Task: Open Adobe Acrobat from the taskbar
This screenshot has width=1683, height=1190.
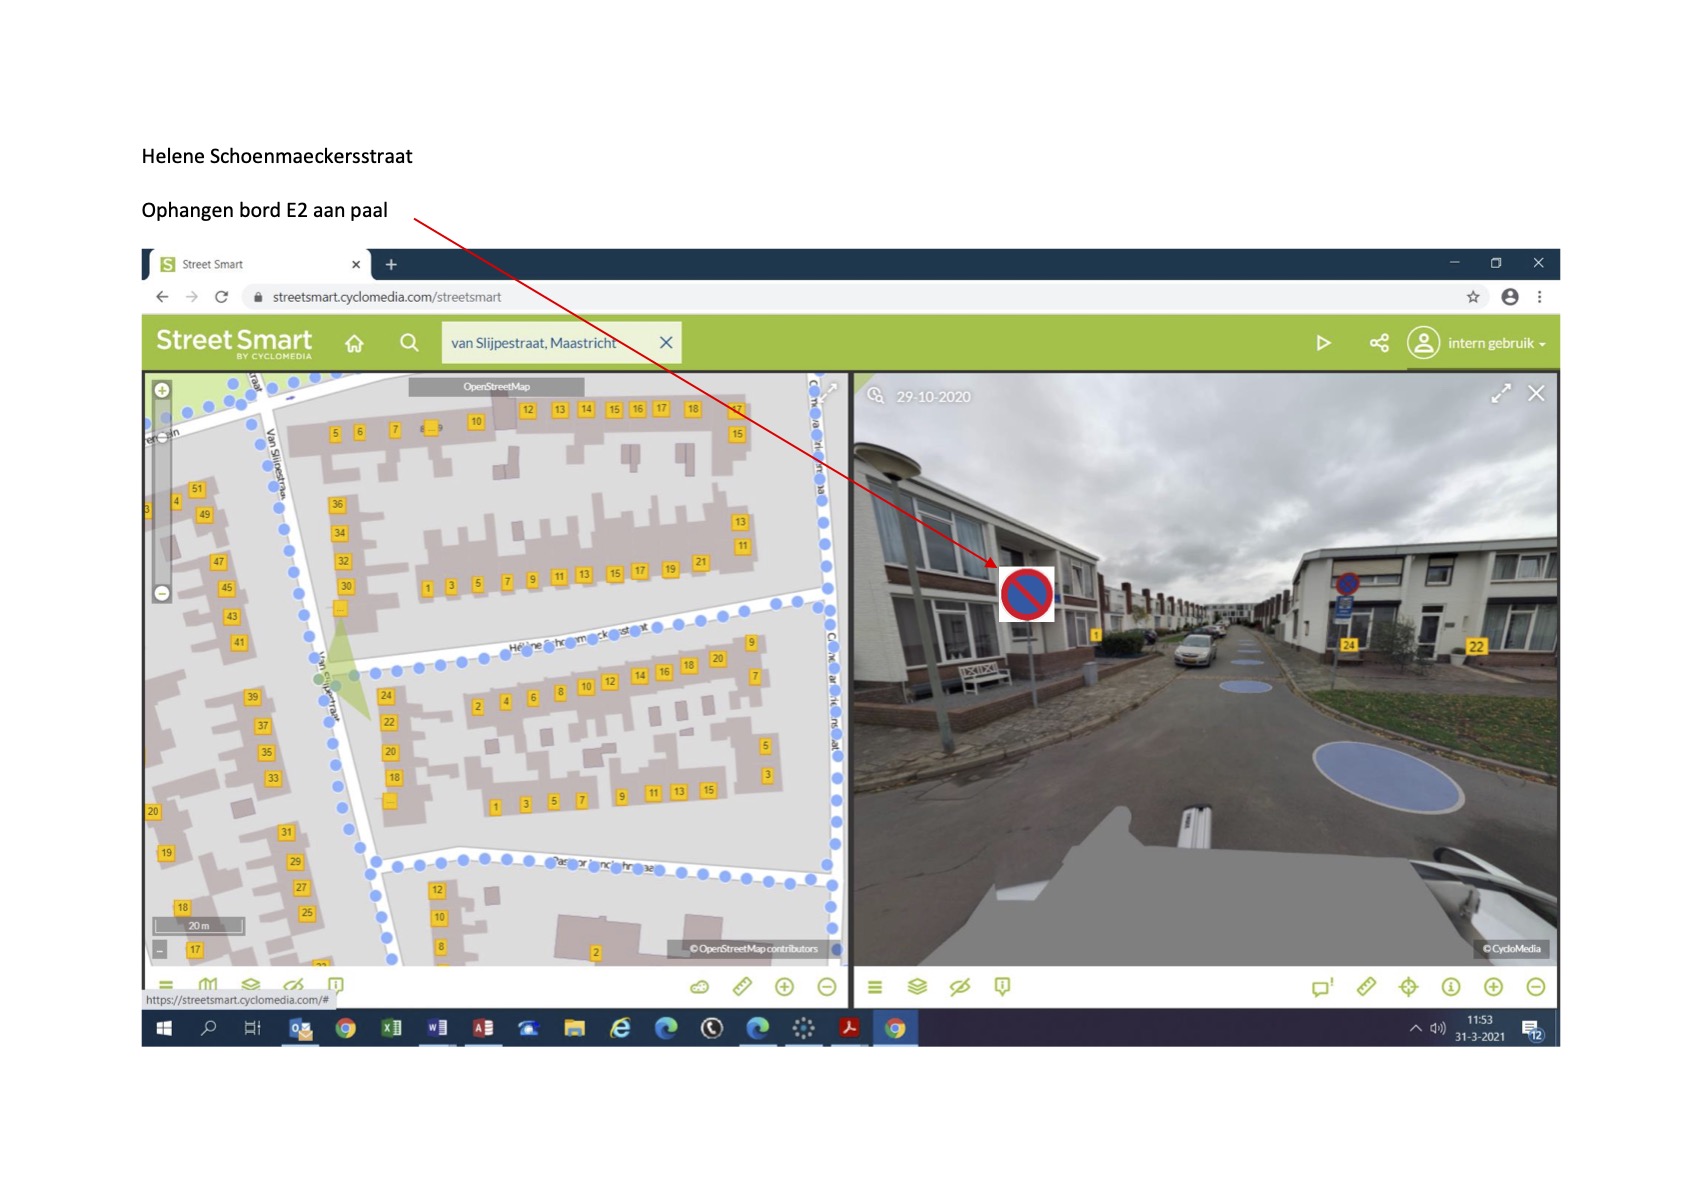Action: pos(849,1028)
